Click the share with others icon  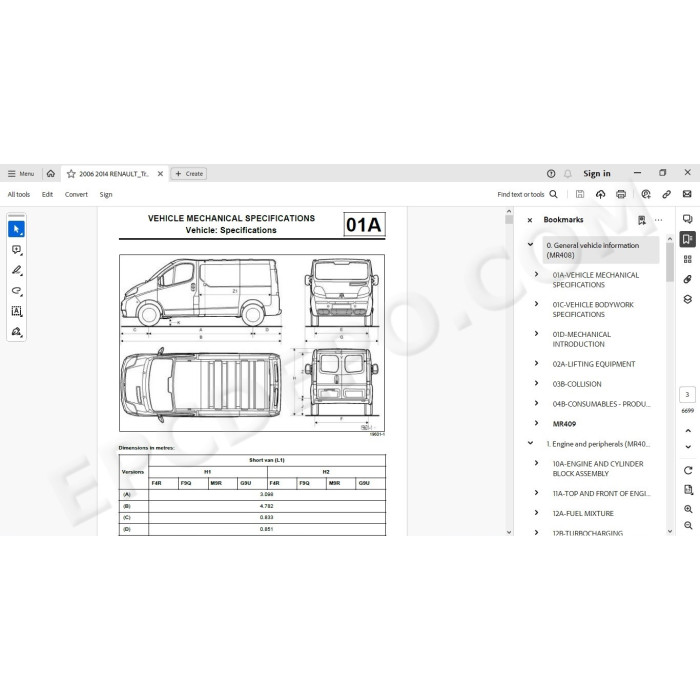pyautogui.click(x=646, y=194)
